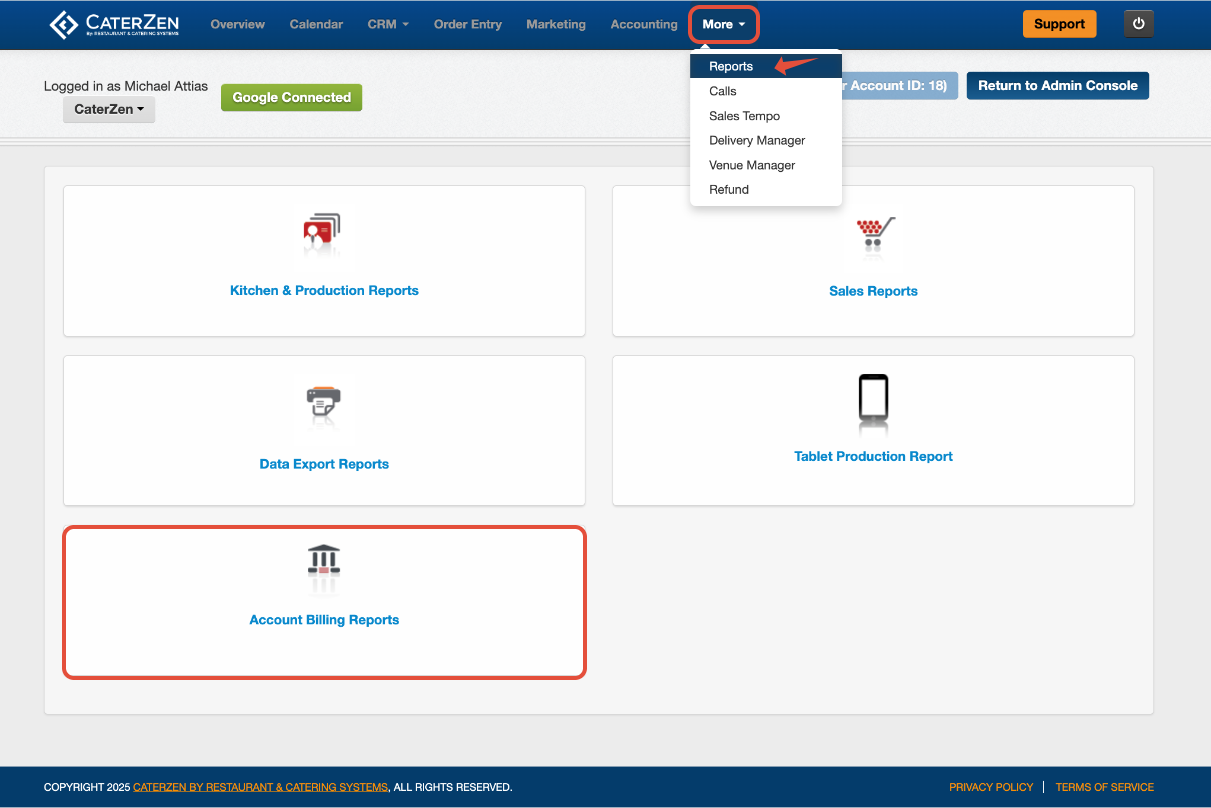Collapse the More dropdown menu
This screenshot has height=808, width=1211.
[x=724, y=24]
